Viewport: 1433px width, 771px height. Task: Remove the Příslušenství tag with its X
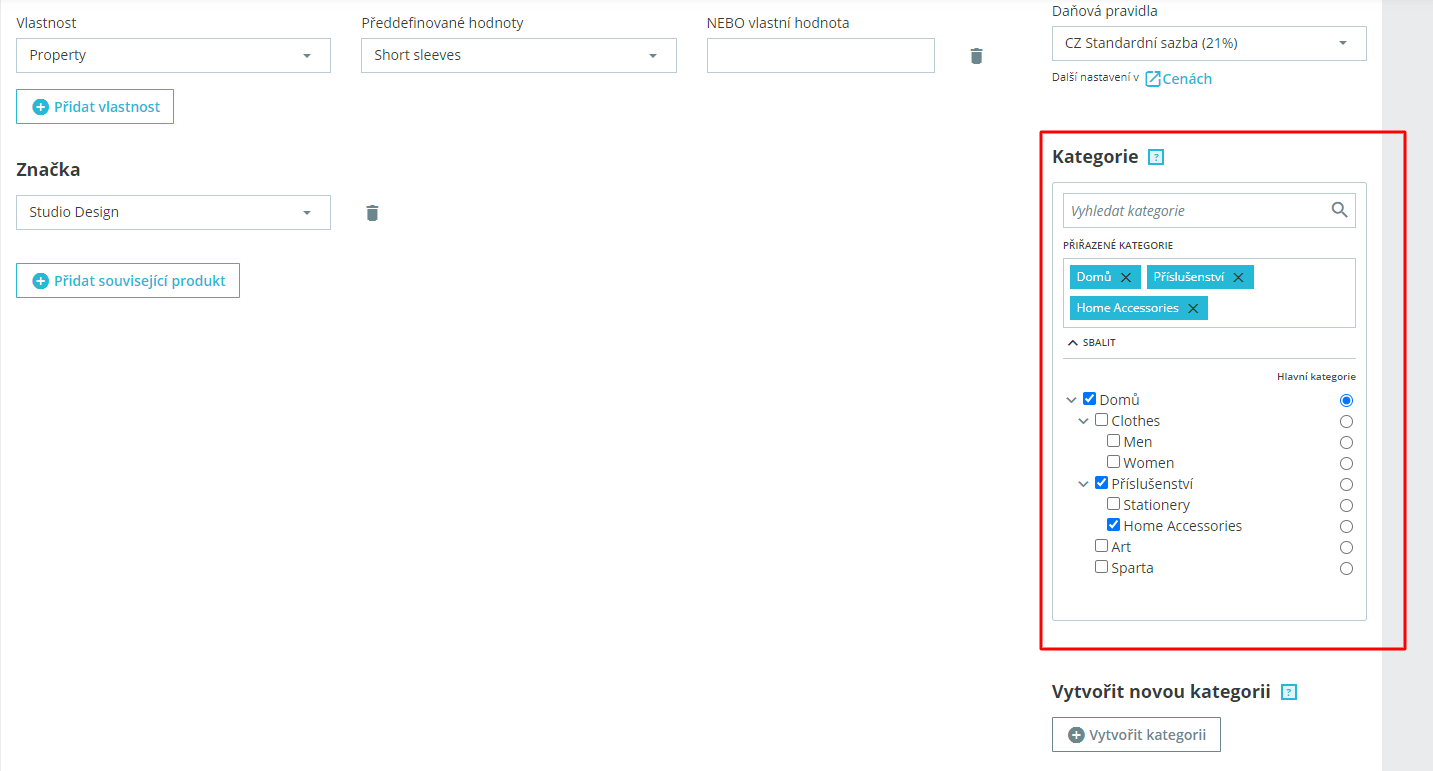[x=1238, y=277]
